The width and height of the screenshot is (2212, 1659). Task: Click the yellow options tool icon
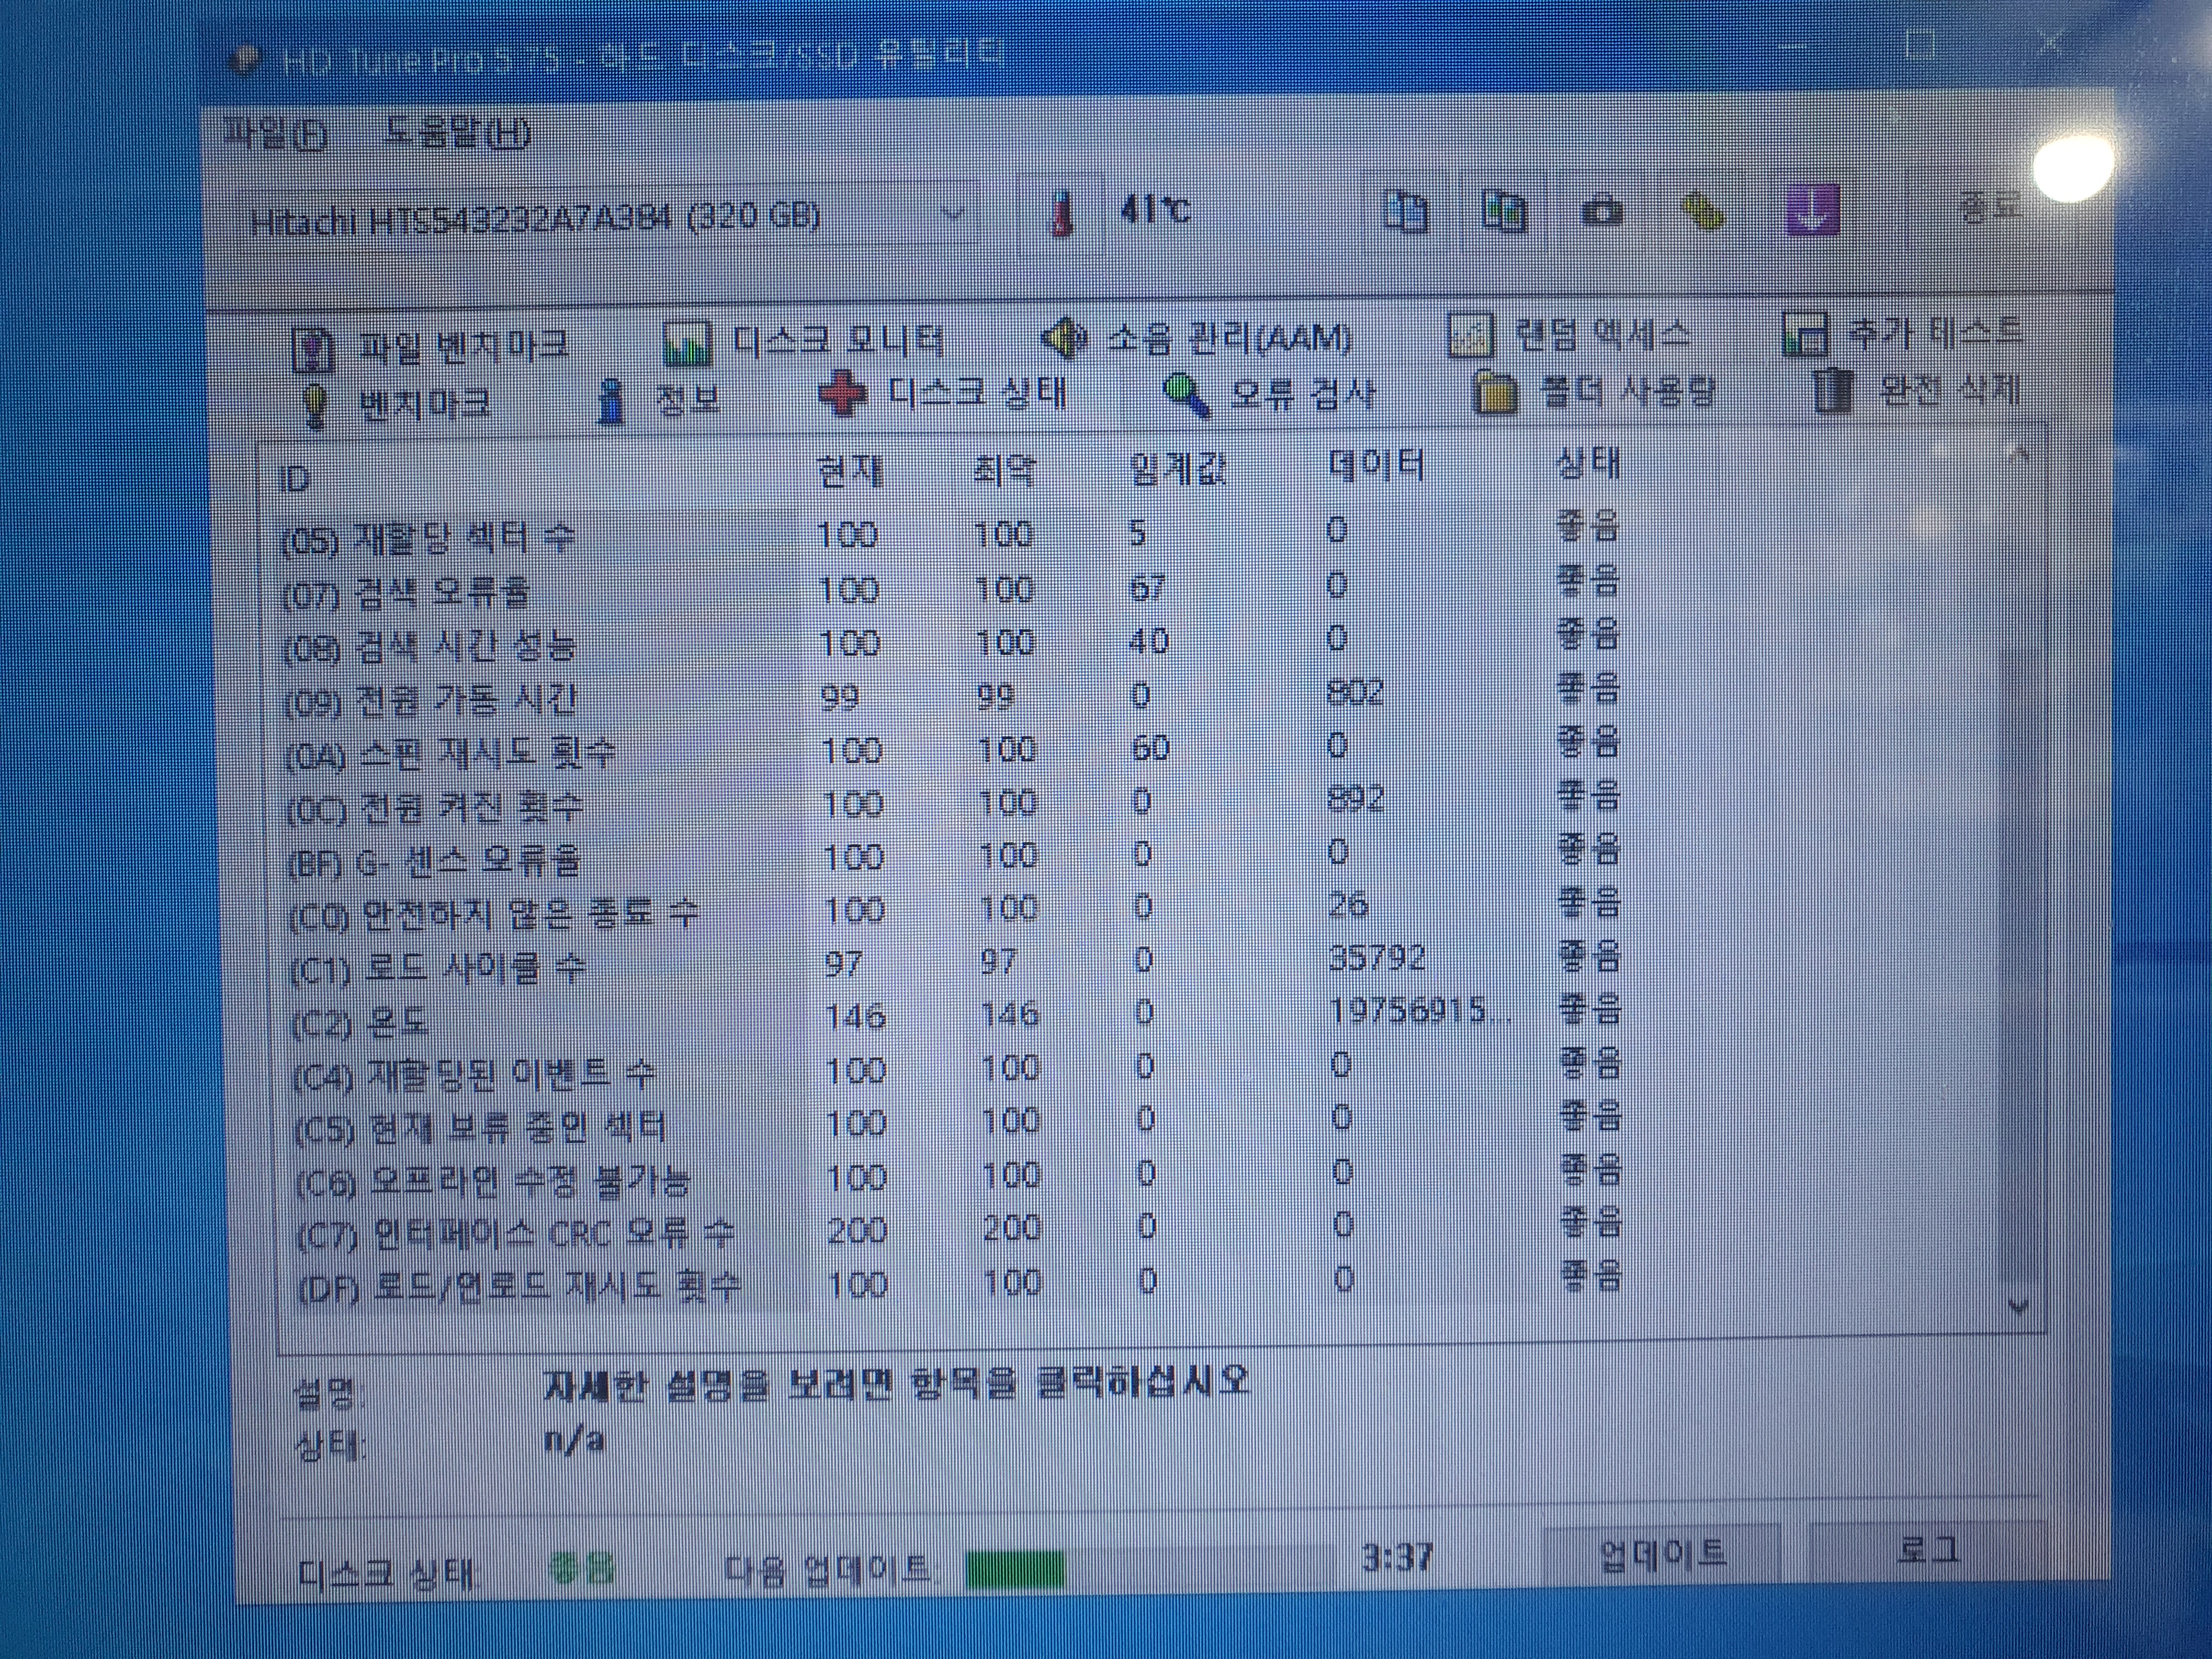tap(1703, 212)
